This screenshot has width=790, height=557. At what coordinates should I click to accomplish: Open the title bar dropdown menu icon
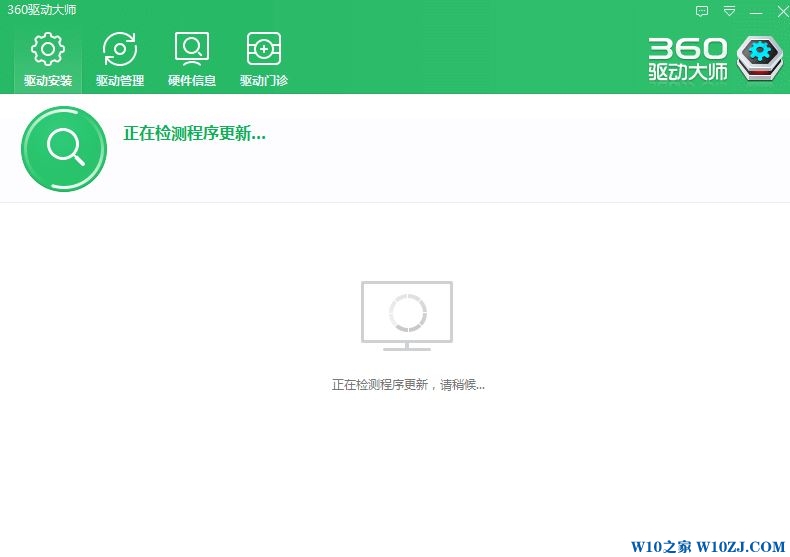point(729,11)
